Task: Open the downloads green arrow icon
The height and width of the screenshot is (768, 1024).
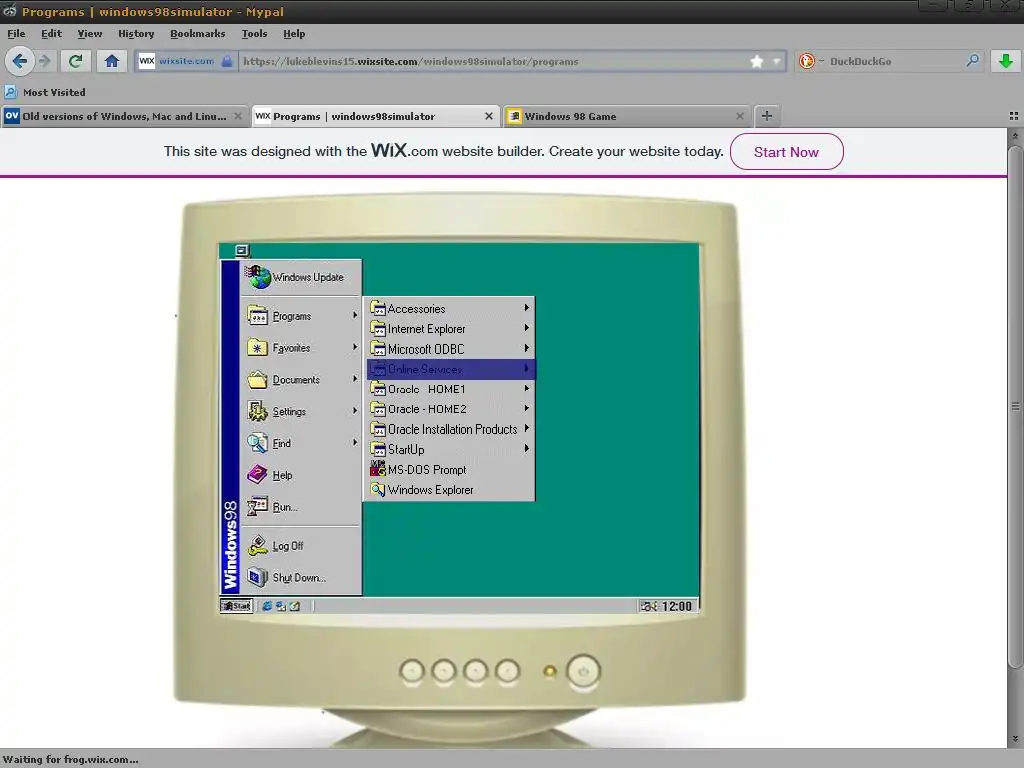Action: click(1006, 61)
